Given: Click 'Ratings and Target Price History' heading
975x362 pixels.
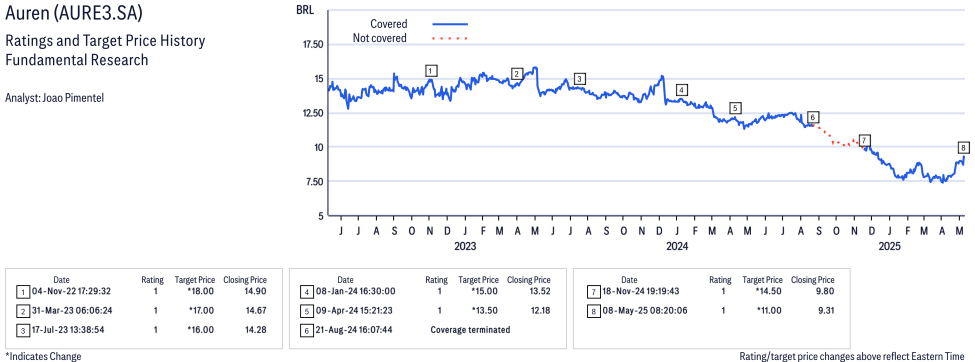Looking at the screenshot, I should [x=105, y=42].
